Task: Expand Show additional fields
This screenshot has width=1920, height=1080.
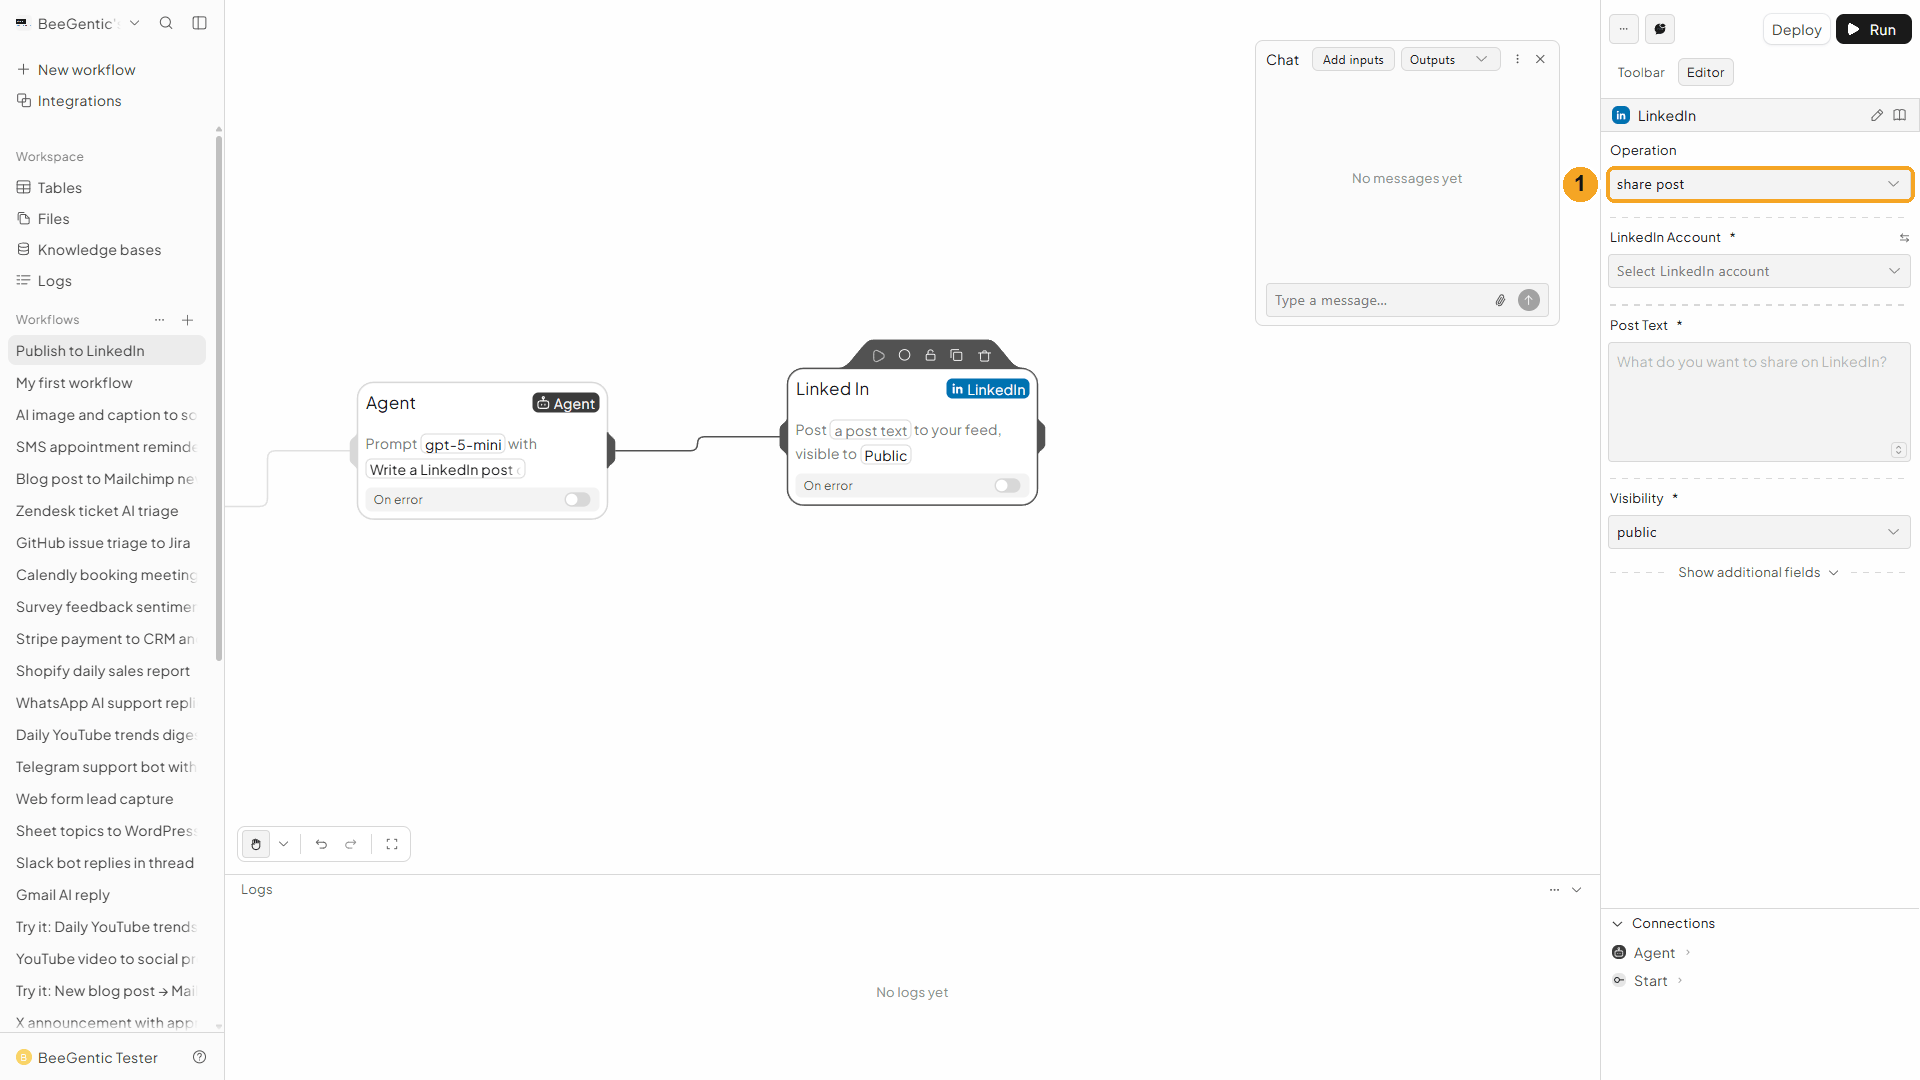Action: 1758,572
